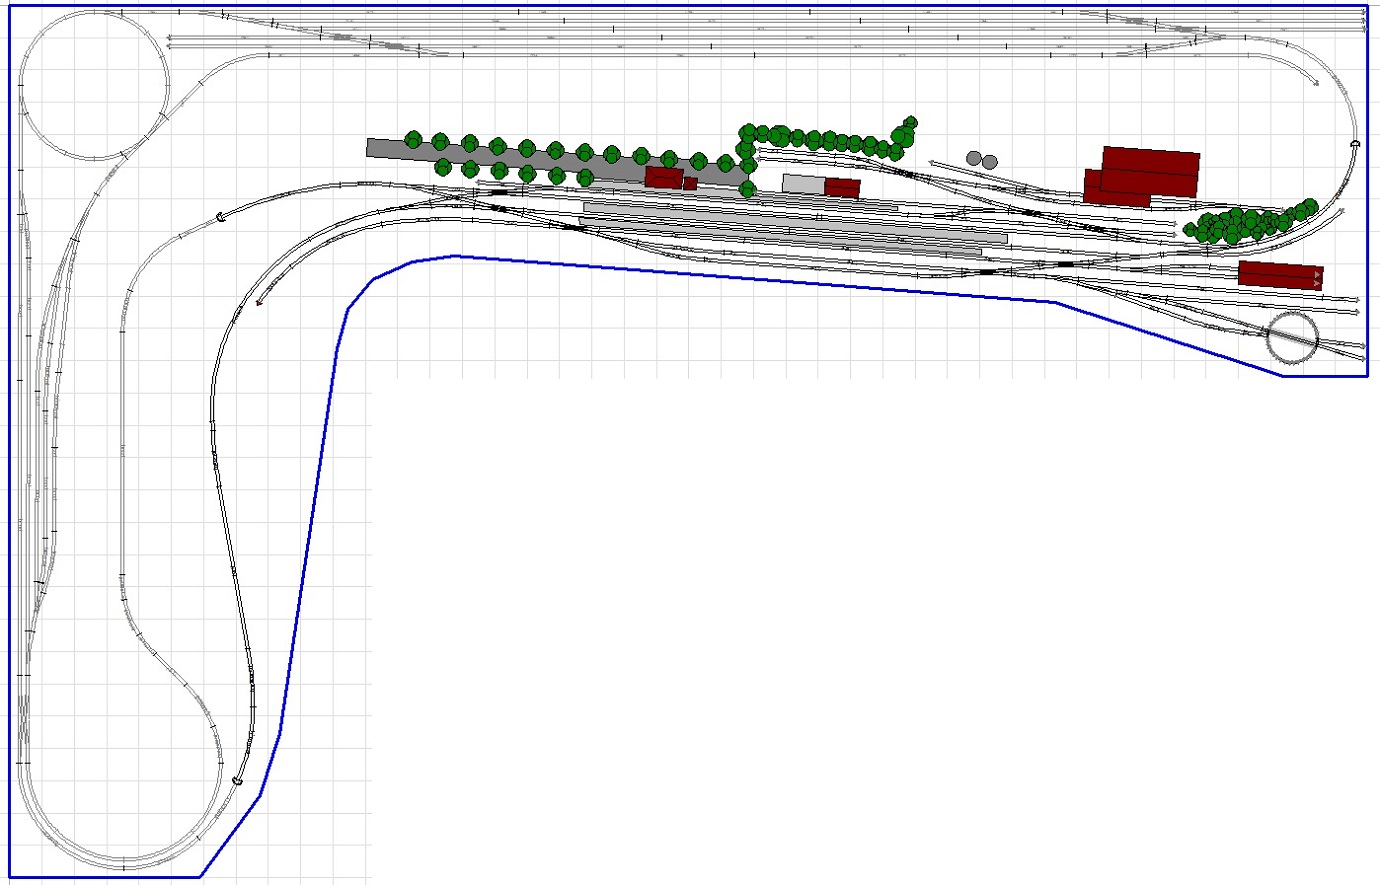1380x885 pixels.
Task: Click the red engine shed near the turntable
Action: pos(1279,275)
